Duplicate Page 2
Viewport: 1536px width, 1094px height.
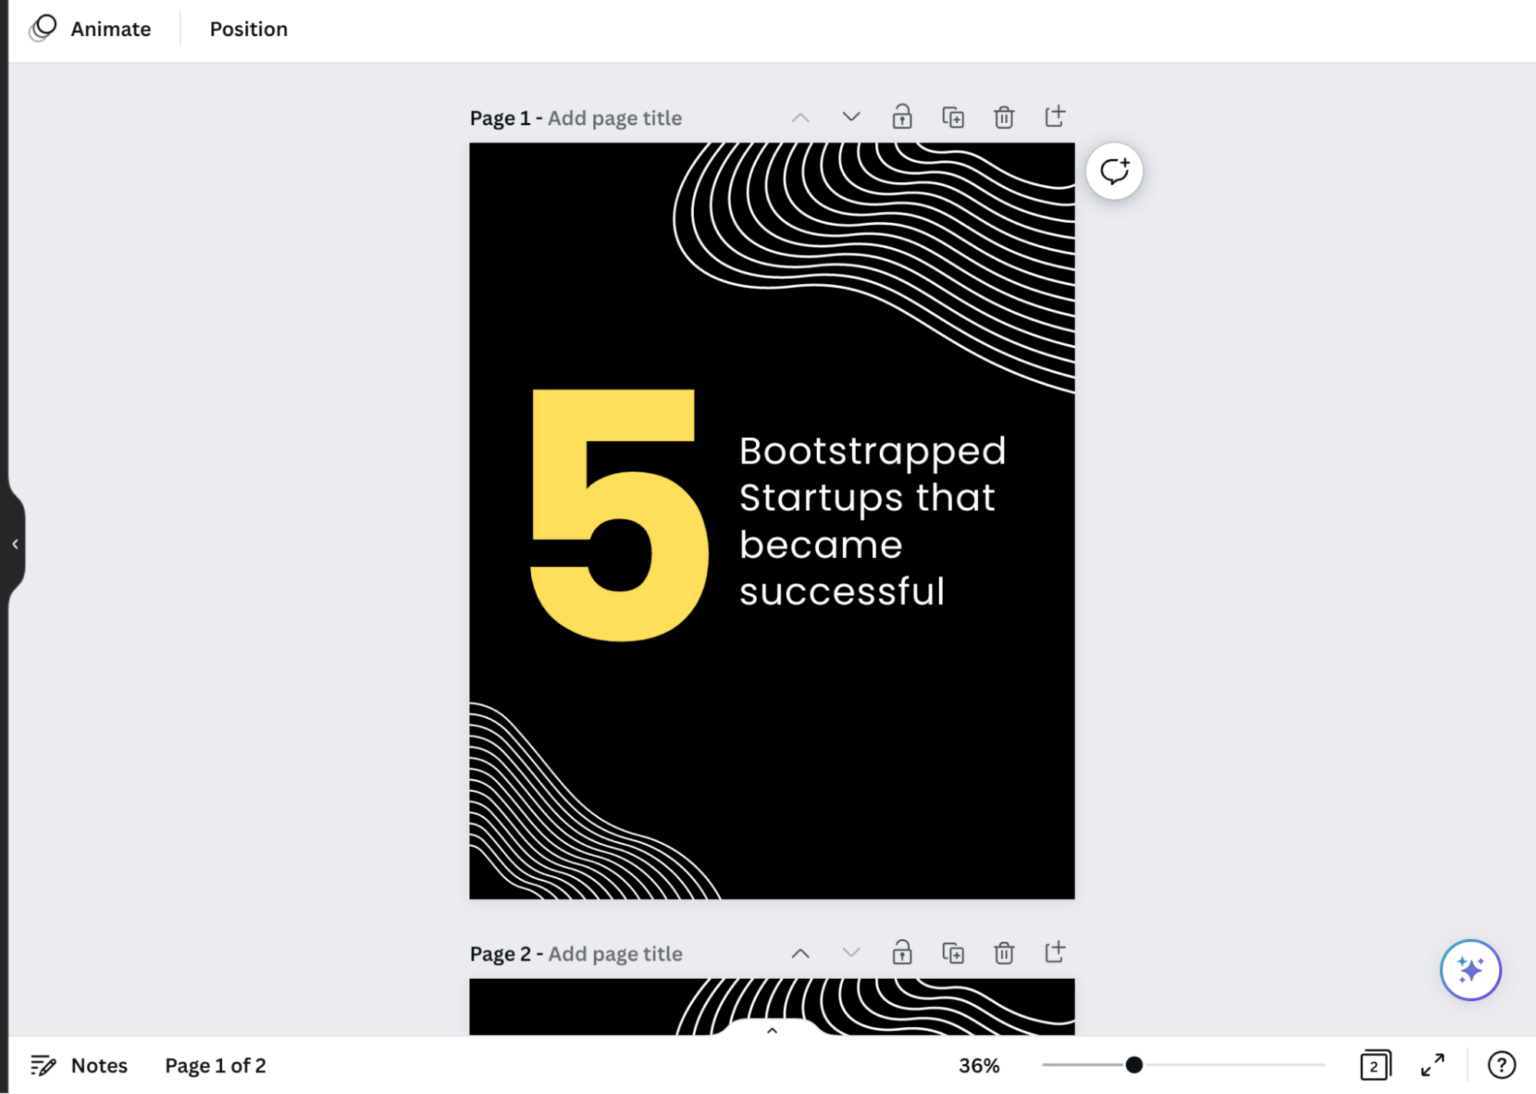953,952
